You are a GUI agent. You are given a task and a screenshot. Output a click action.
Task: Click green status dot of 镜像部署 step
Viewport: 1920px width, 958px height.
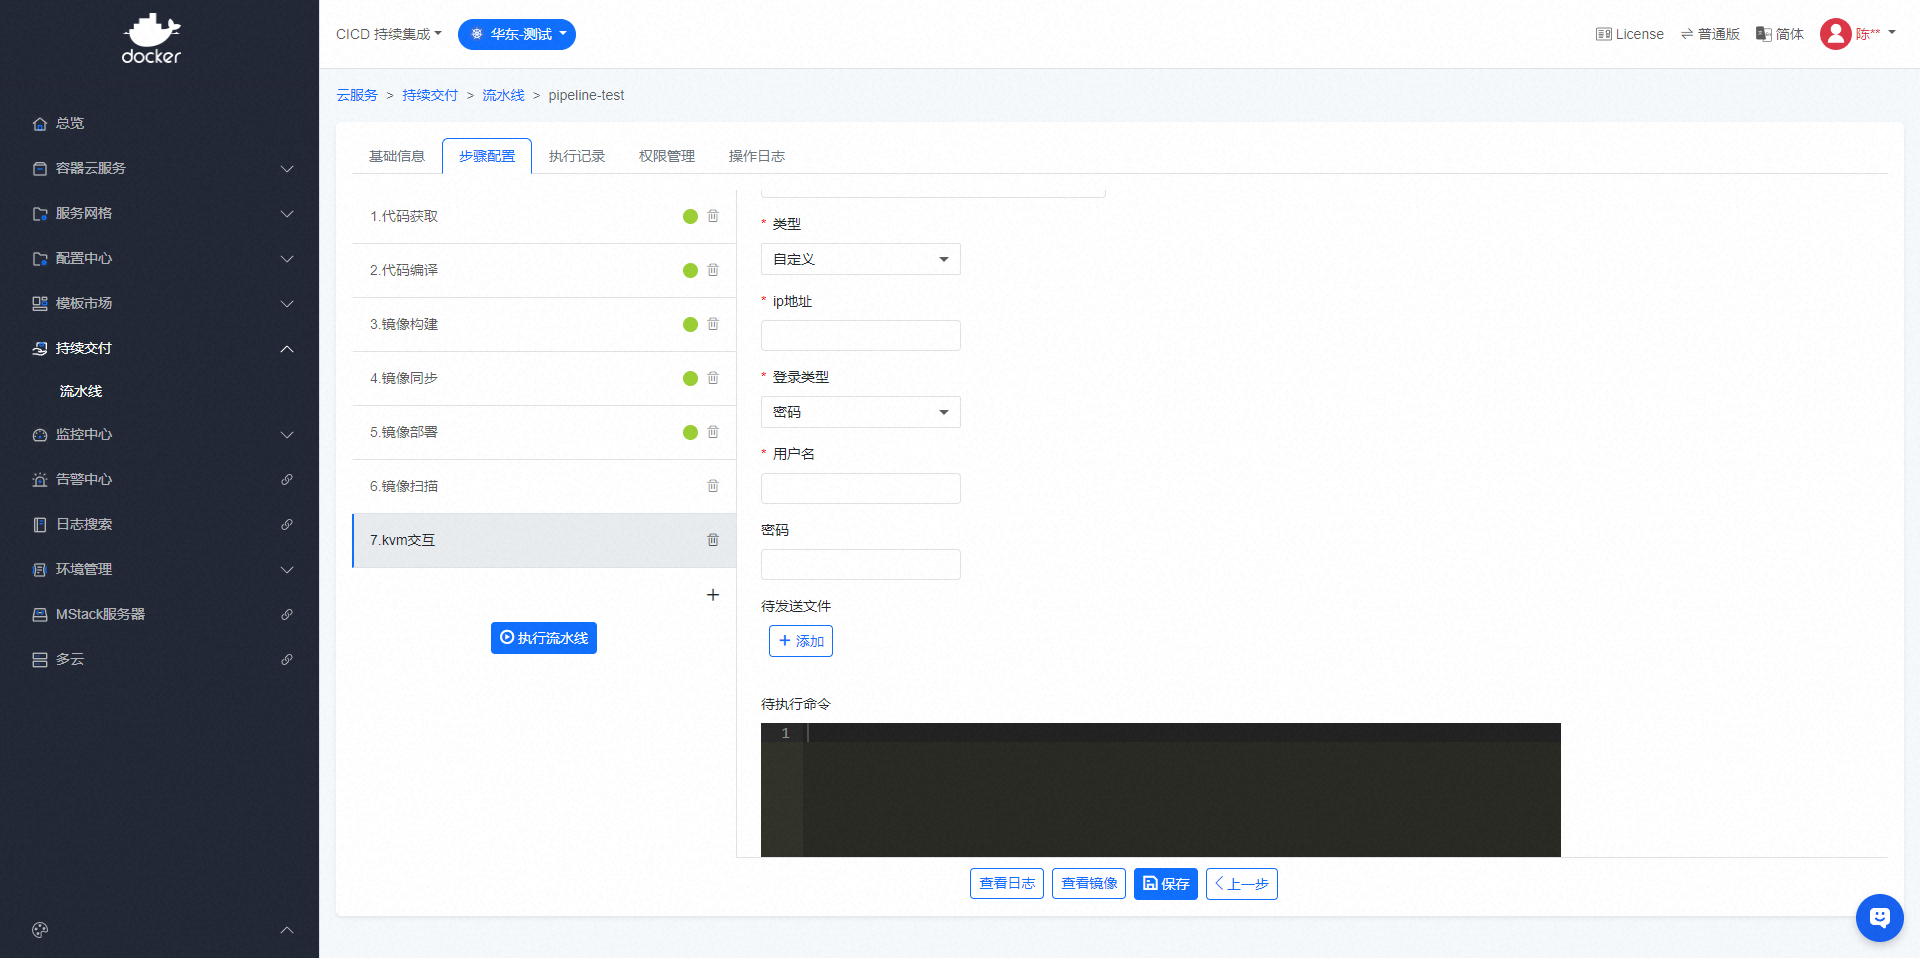click(x=690, y=432)
